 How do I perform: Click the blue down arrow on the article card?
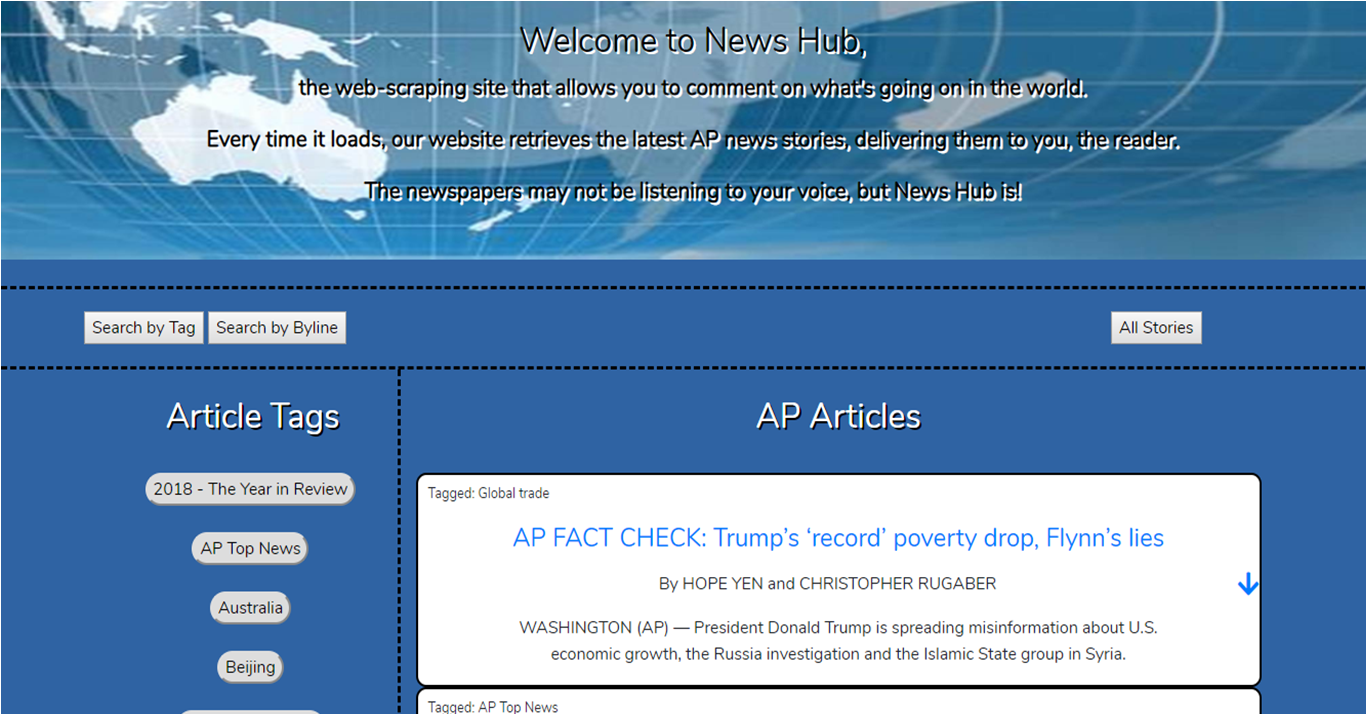1247,584
